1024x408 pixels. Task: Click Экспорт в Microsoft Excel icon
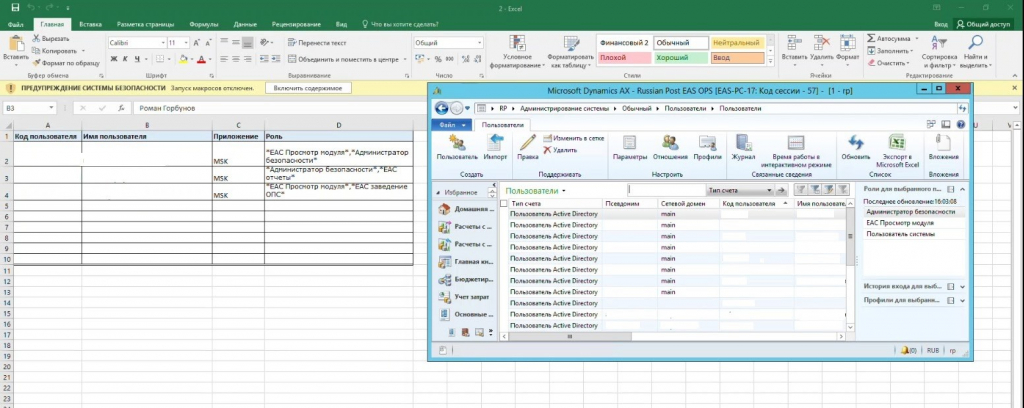(897, 143)
